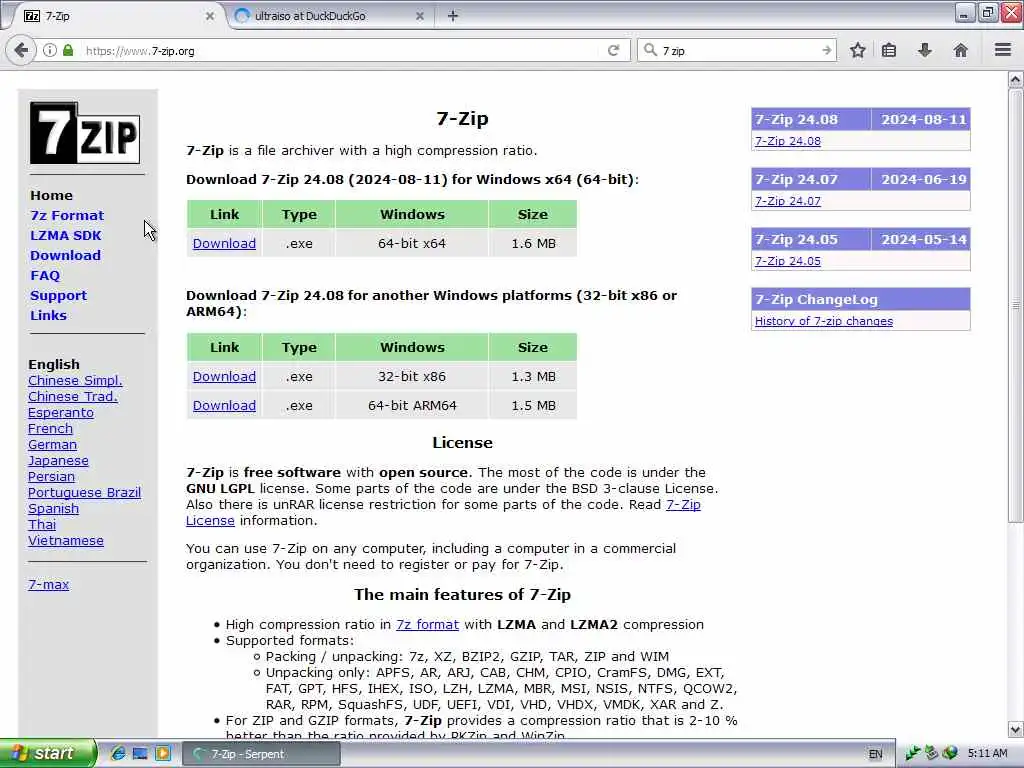Switch language to Portuguese Brazil
1024x768 pixels.
click(84, 492)
